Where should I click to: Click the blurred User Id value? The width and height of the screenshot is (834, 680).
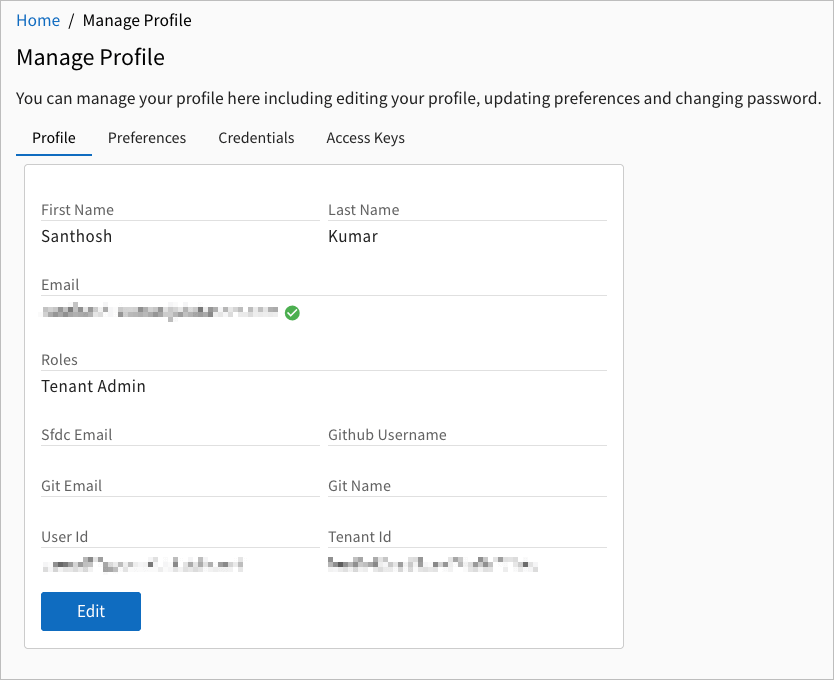point(142,565)
